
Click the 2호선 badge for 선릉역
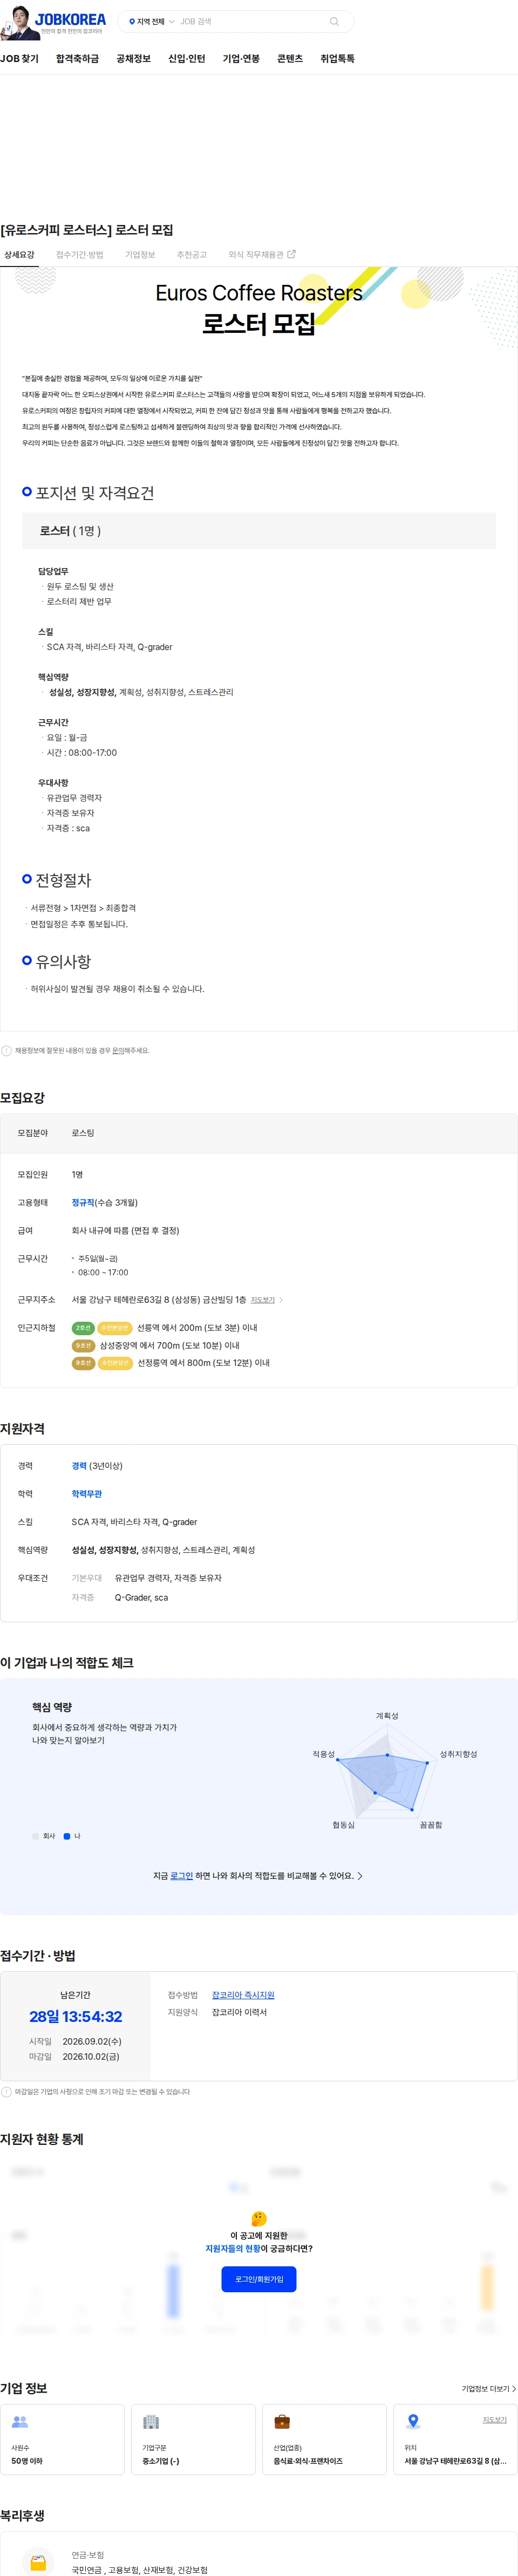(83, 1328)
